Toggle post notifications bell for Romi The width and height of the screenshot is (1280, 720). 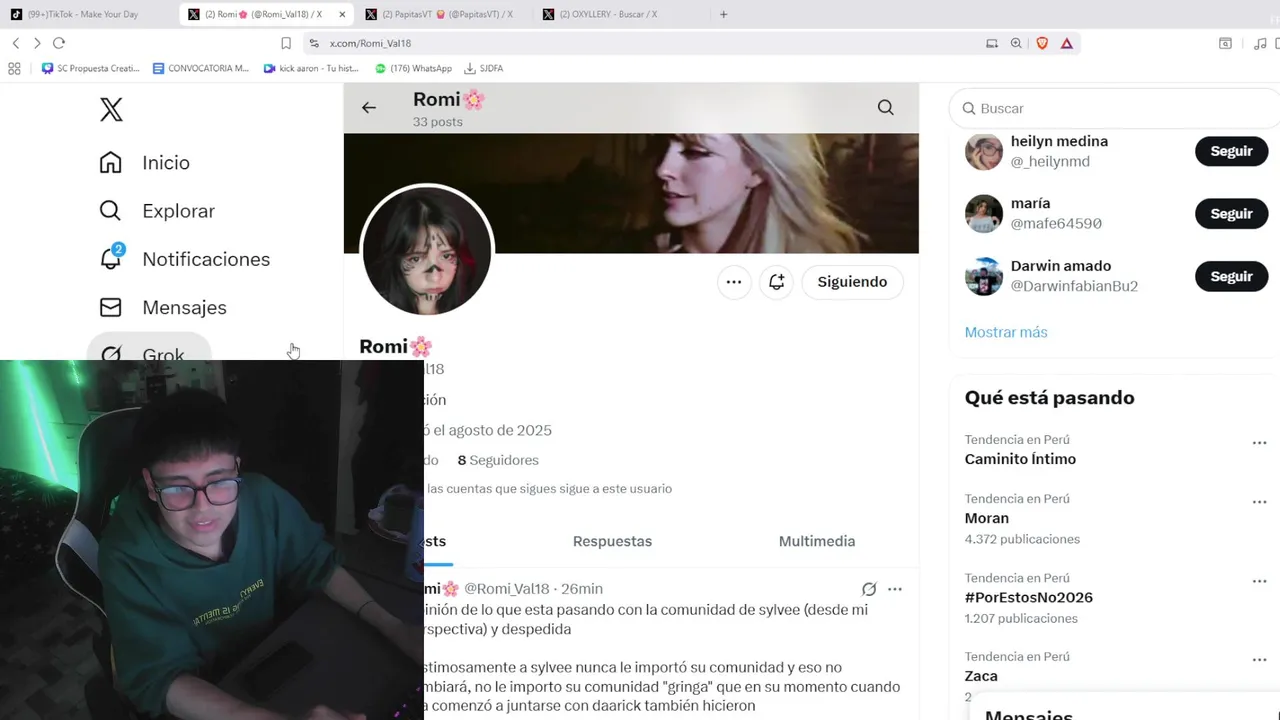point(777,282)
